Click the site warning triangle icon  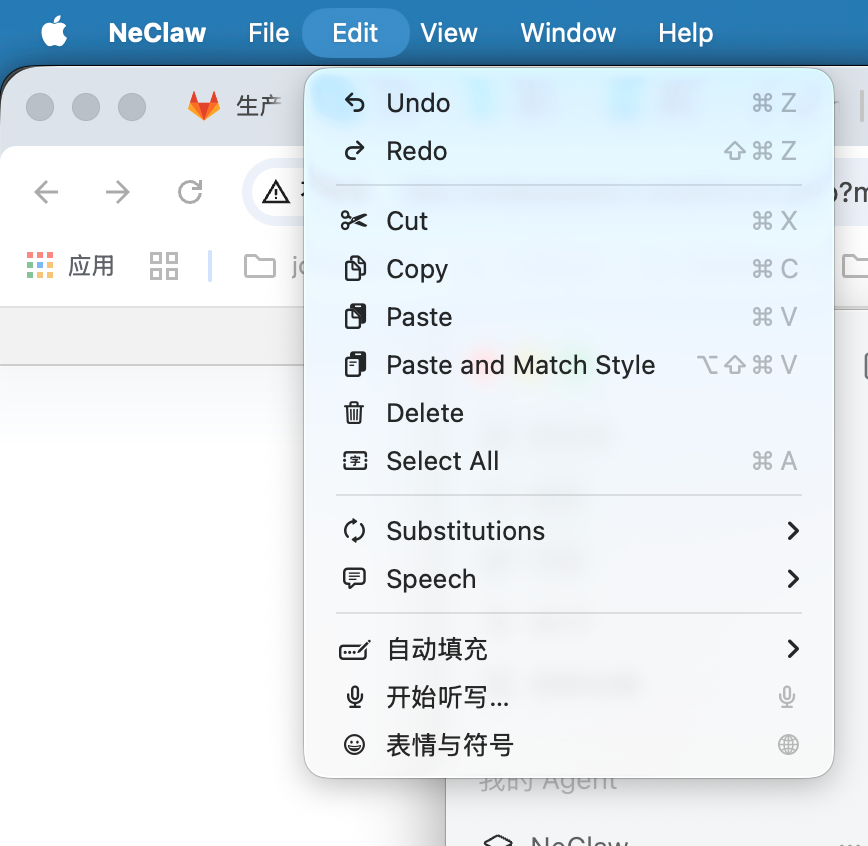276,193
